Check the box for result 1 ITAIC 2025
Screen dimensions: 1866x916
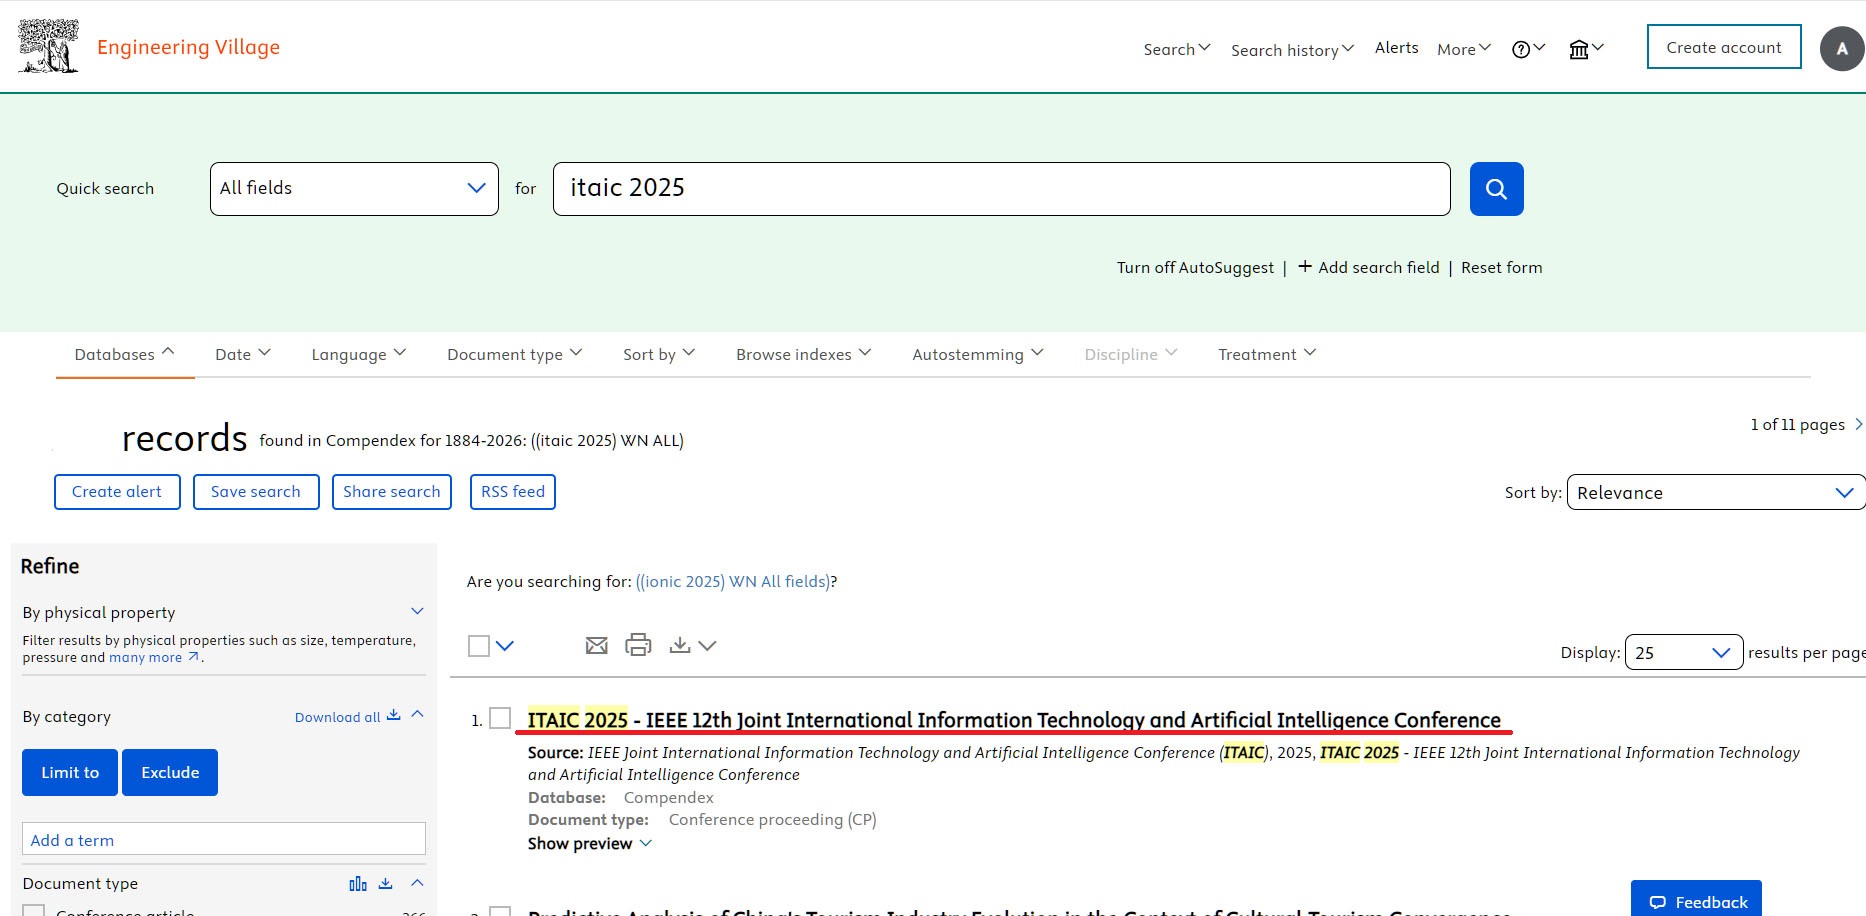[500, 718]
